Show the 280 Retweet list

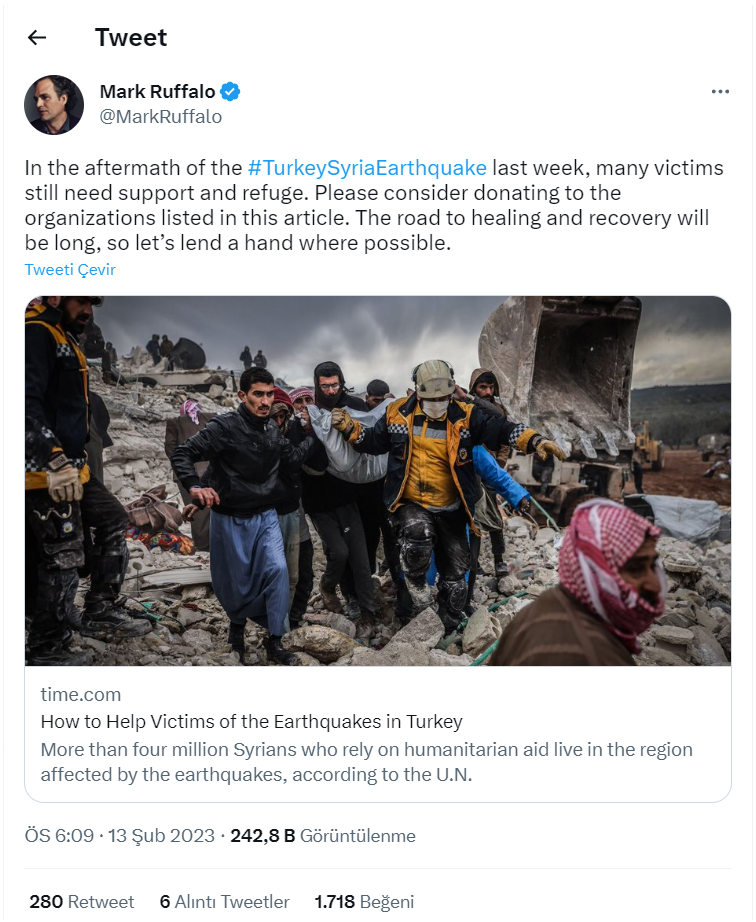pyautogui.click(x=82, y=901)
